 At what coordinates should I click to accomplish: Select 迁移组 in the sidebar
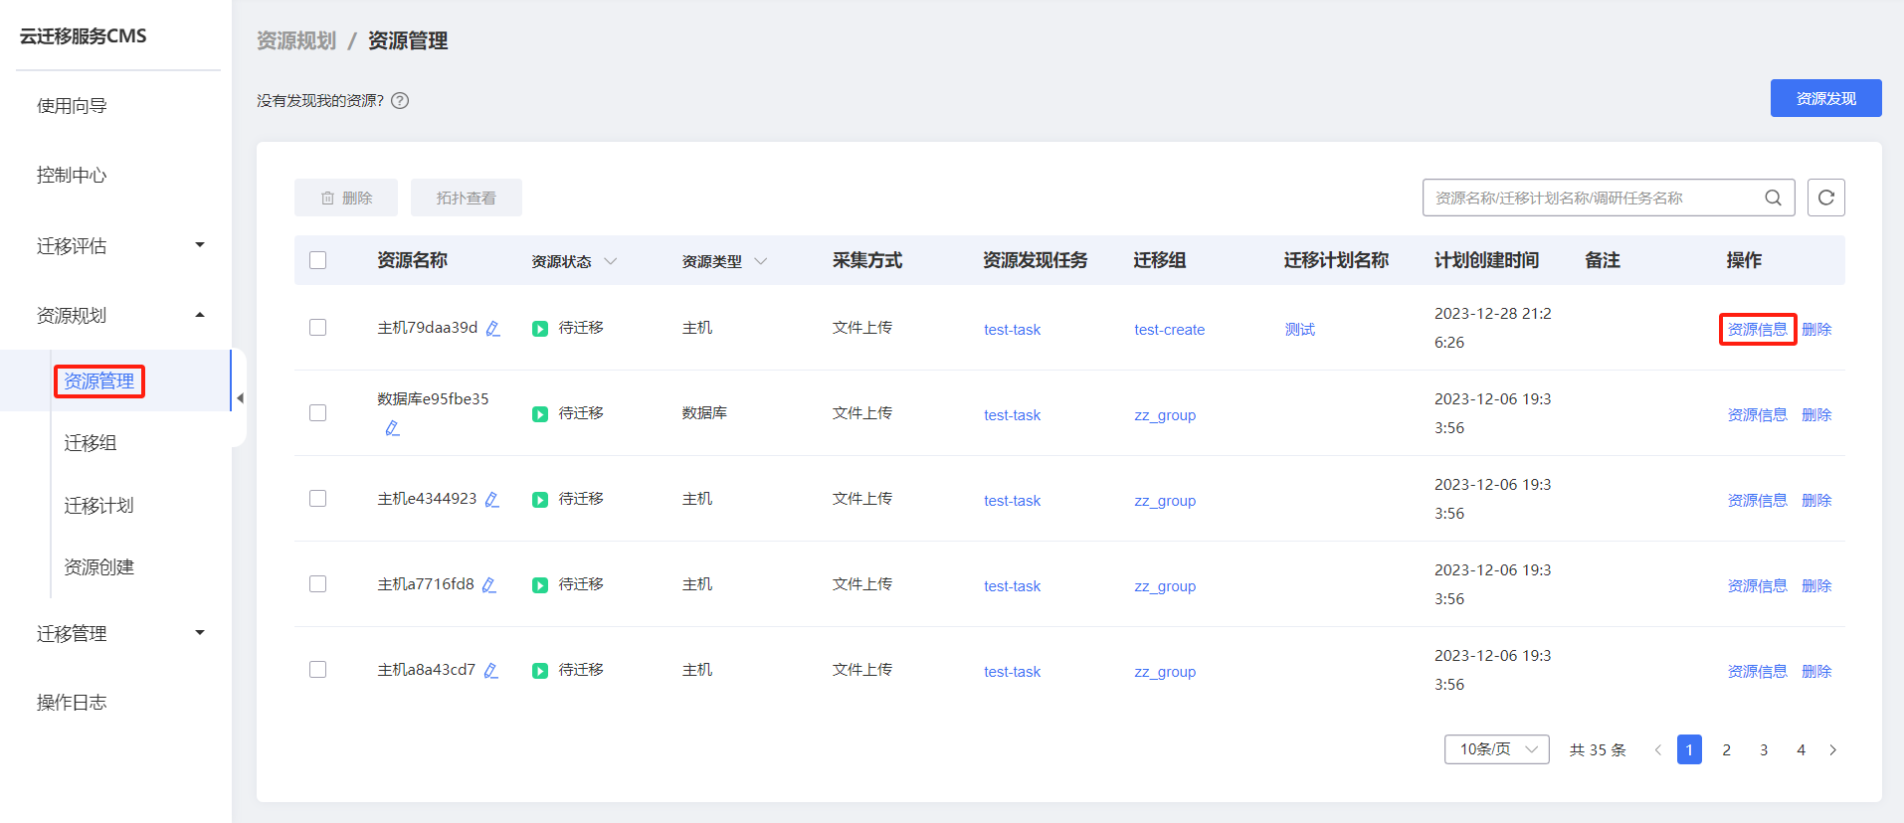pos(90,443)
